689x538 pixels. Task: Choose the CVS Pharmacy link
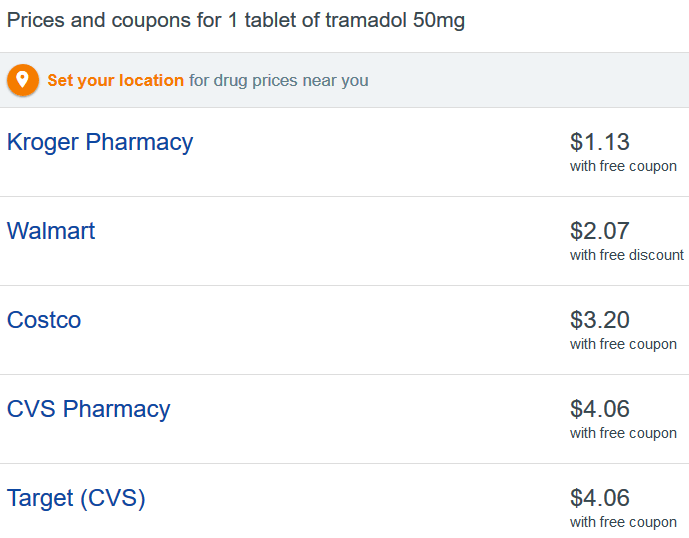[x=88, y=409]
